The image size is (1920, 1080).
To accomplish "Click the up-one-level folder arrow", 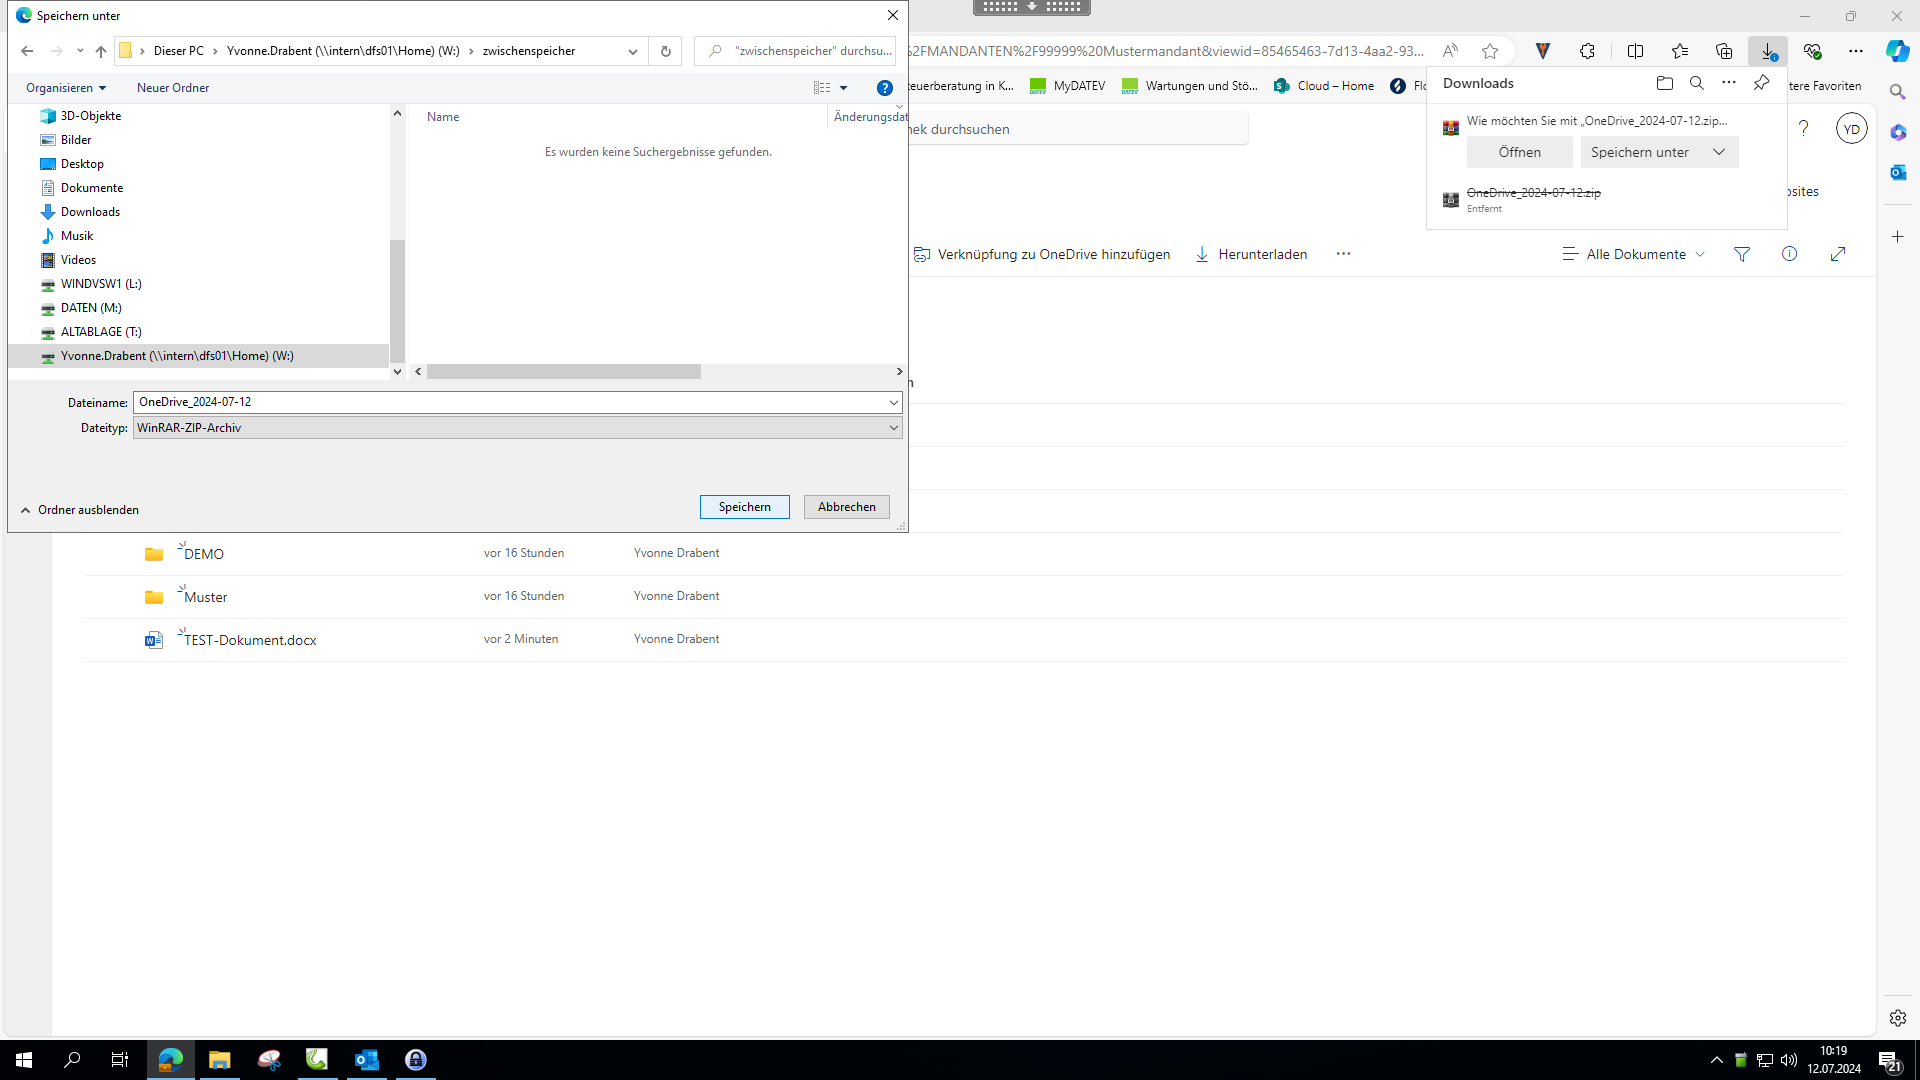I will pos(101,51).
